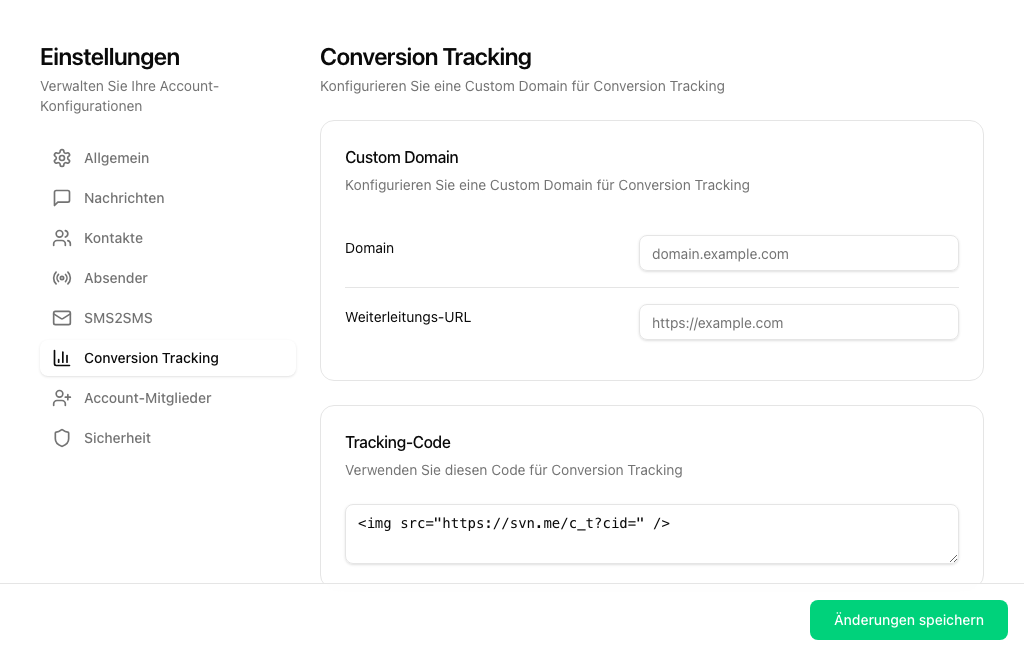Click the Sicherheit shield icon
Screen dimensions: 1024x656
coord(62,438)
